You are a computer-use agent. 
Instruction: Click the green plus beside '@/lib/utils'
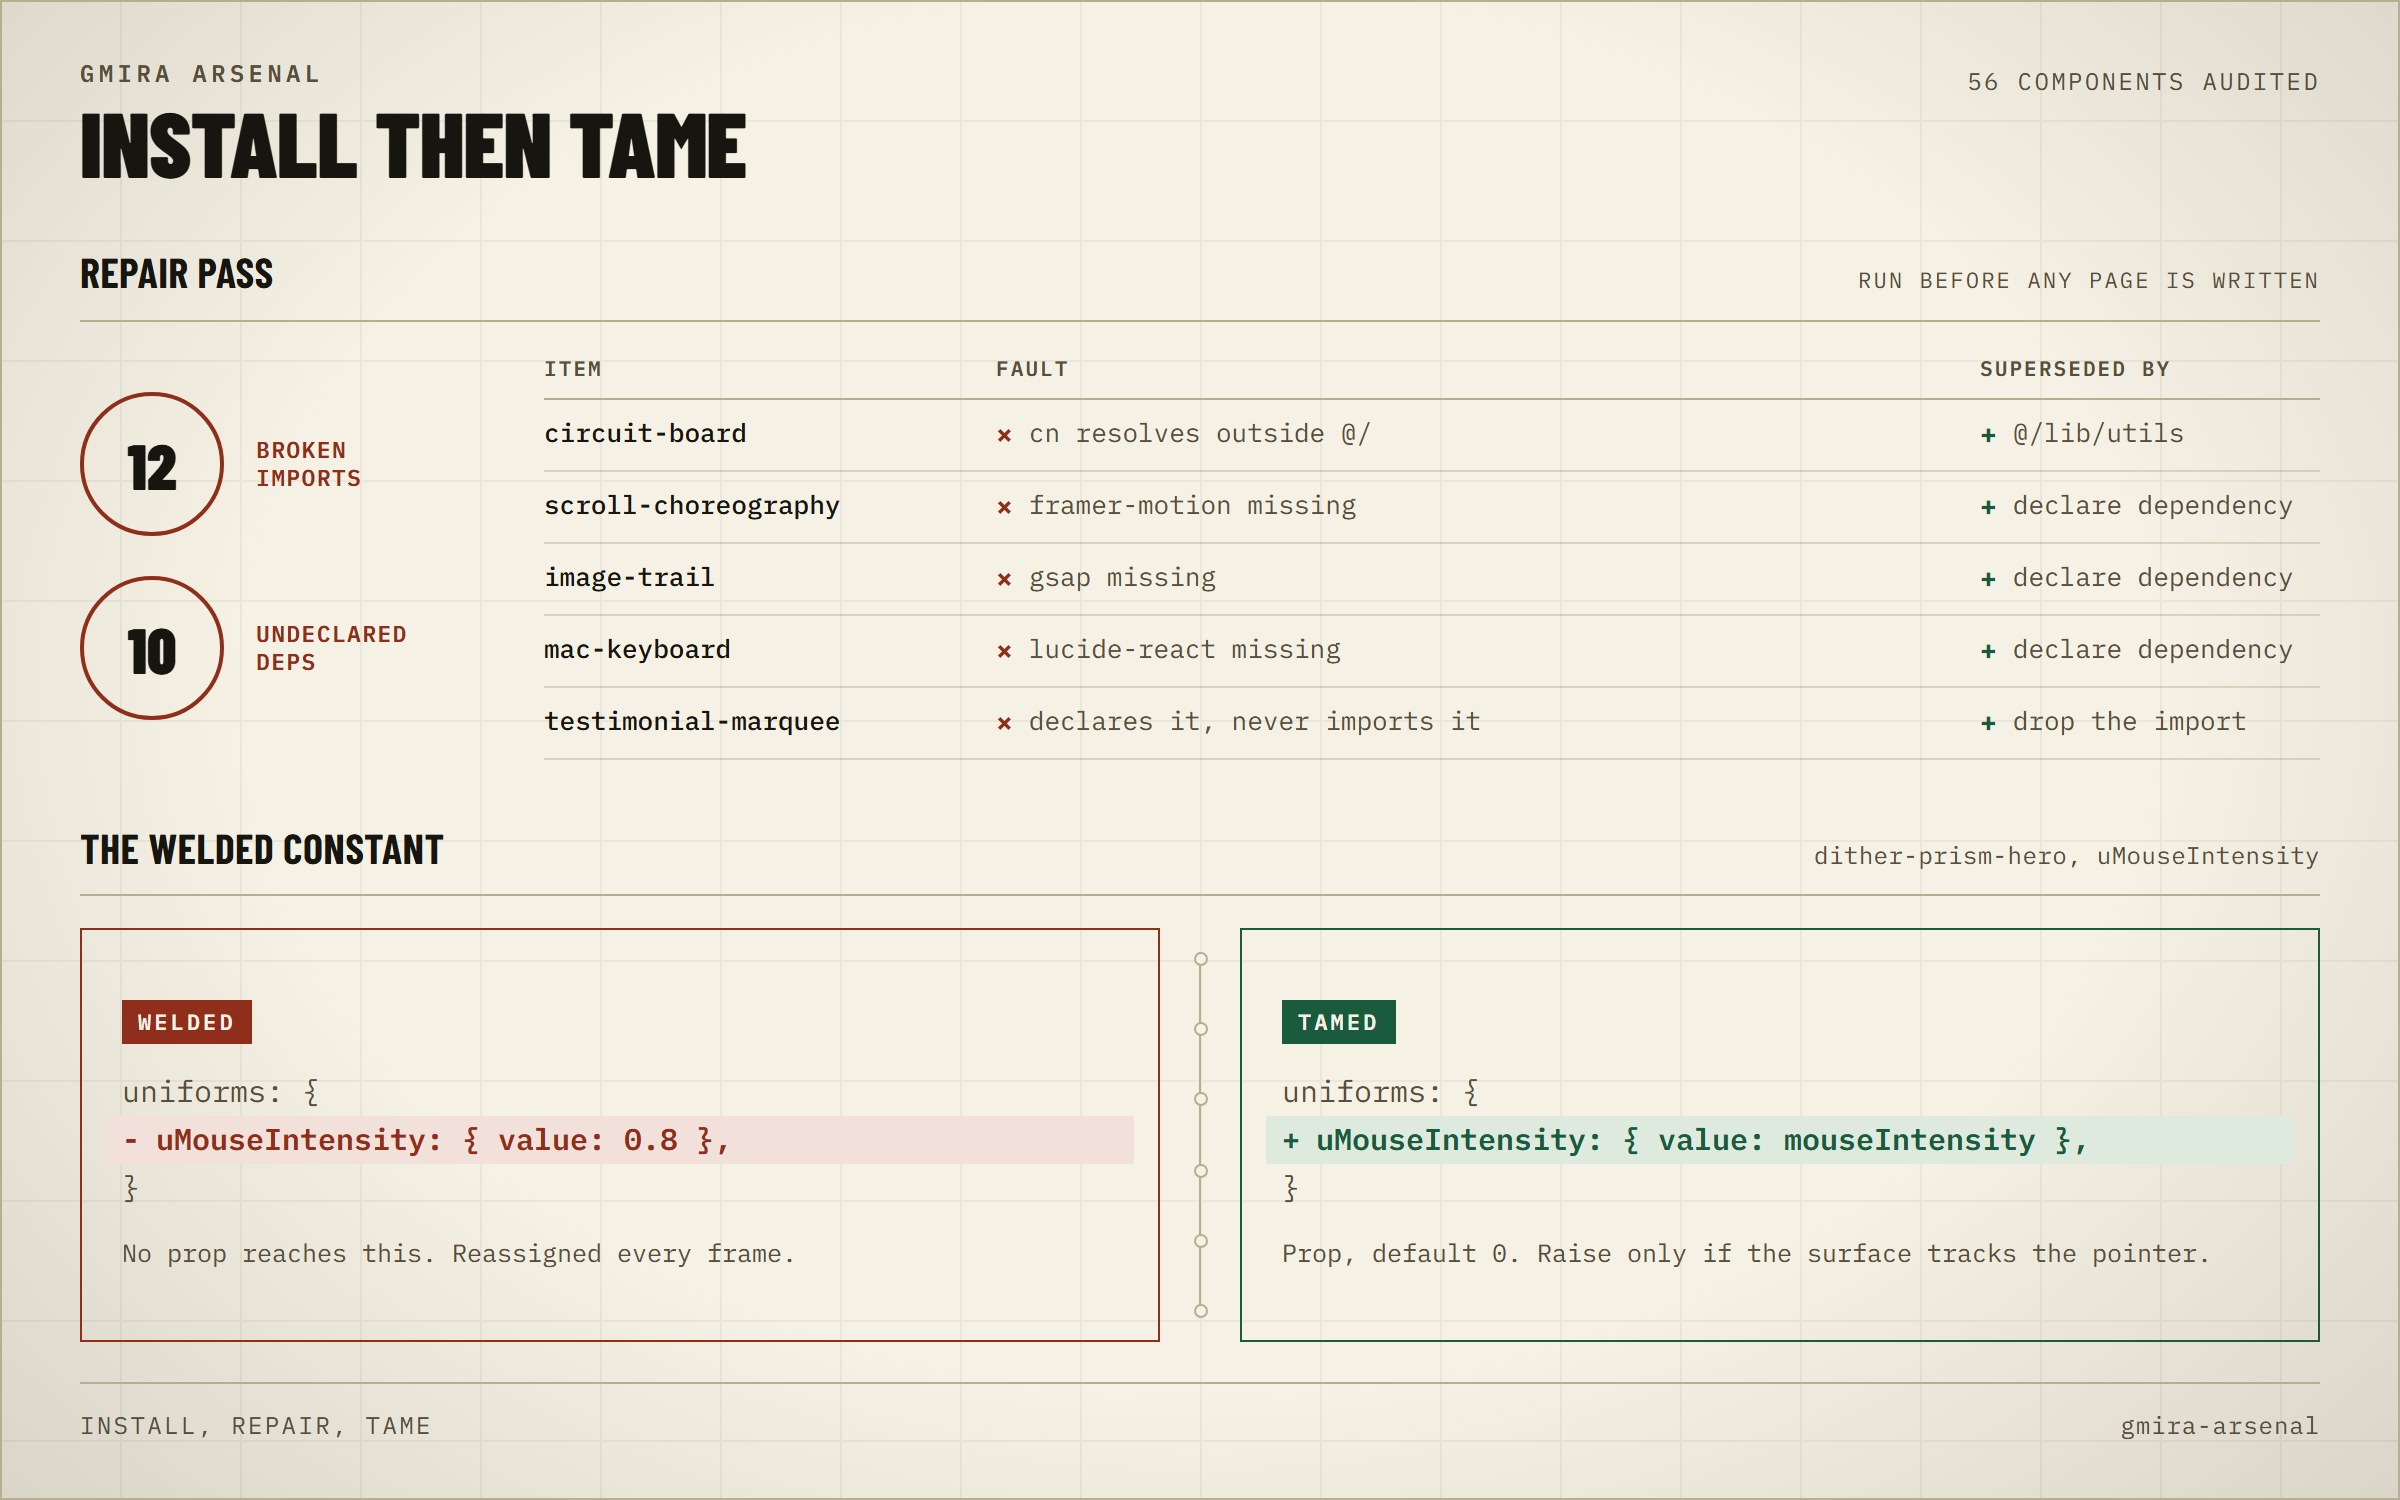click(x=1988, y=435)
